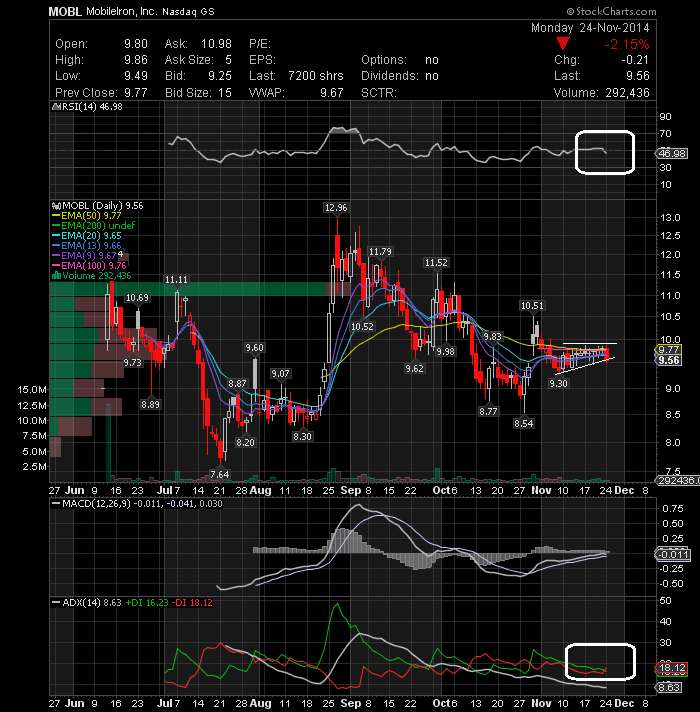Click the EMA(9) 9.67 purple legend entry

point(85,256)
